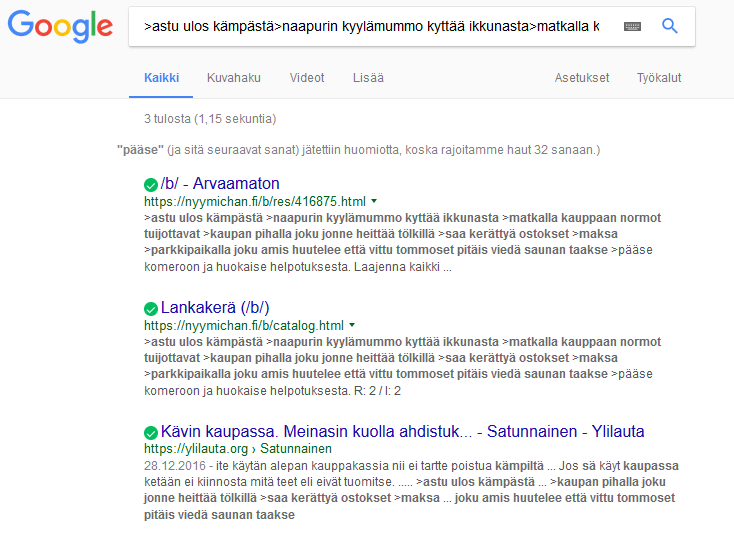Select the Kaikki tab
The image size is (734, 548).
[161, 78]
